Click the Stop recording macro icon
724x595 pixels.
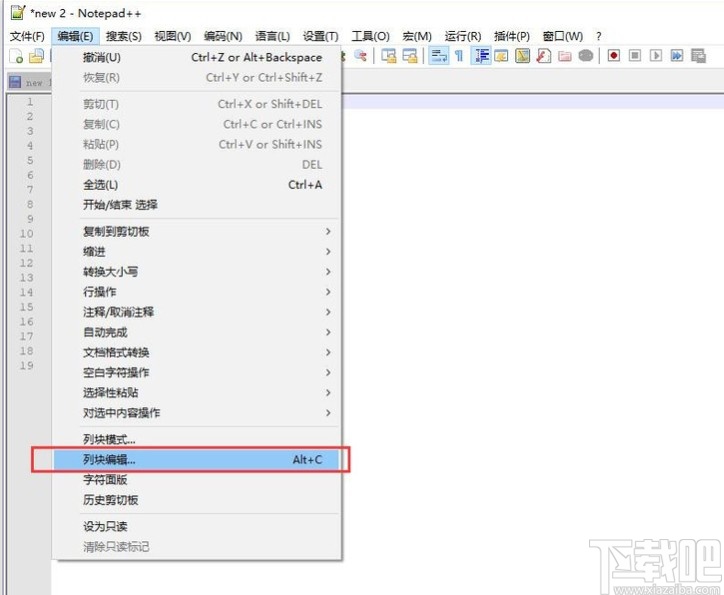click(635, 56)
